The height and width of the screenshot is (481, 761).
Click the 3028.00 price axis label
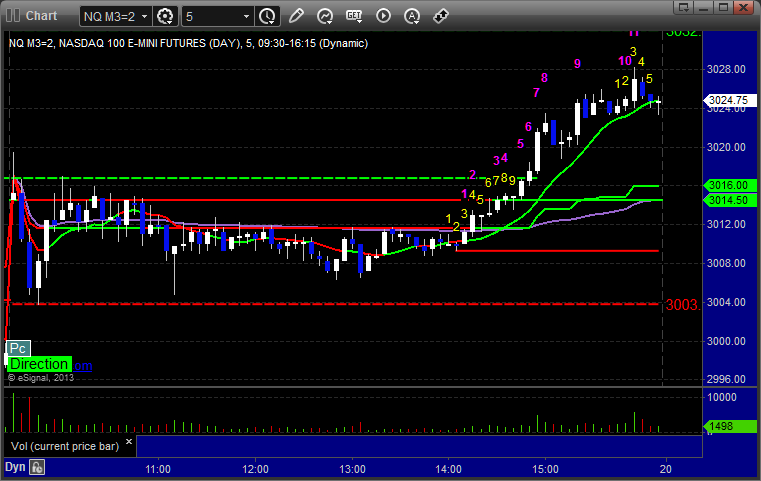[x=726, y=69]
